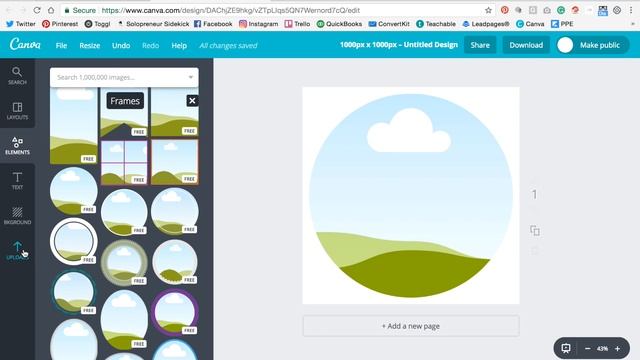Open the Instagram bookmark
This screenshot has height=360, width=640.
tap(258, 24)
